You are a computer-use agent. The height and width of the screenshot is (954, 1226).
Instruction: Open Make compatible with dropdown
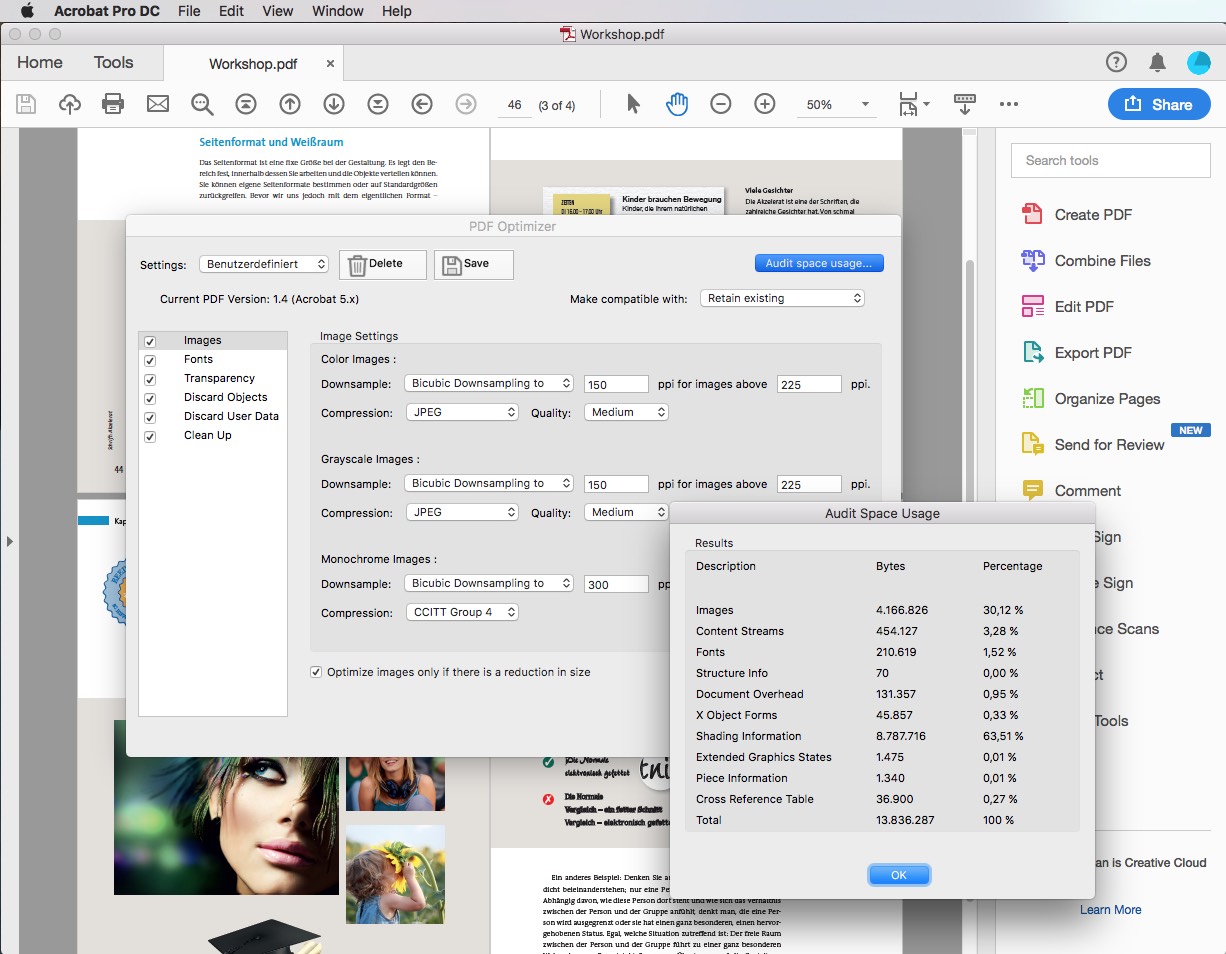coord(782,298)
